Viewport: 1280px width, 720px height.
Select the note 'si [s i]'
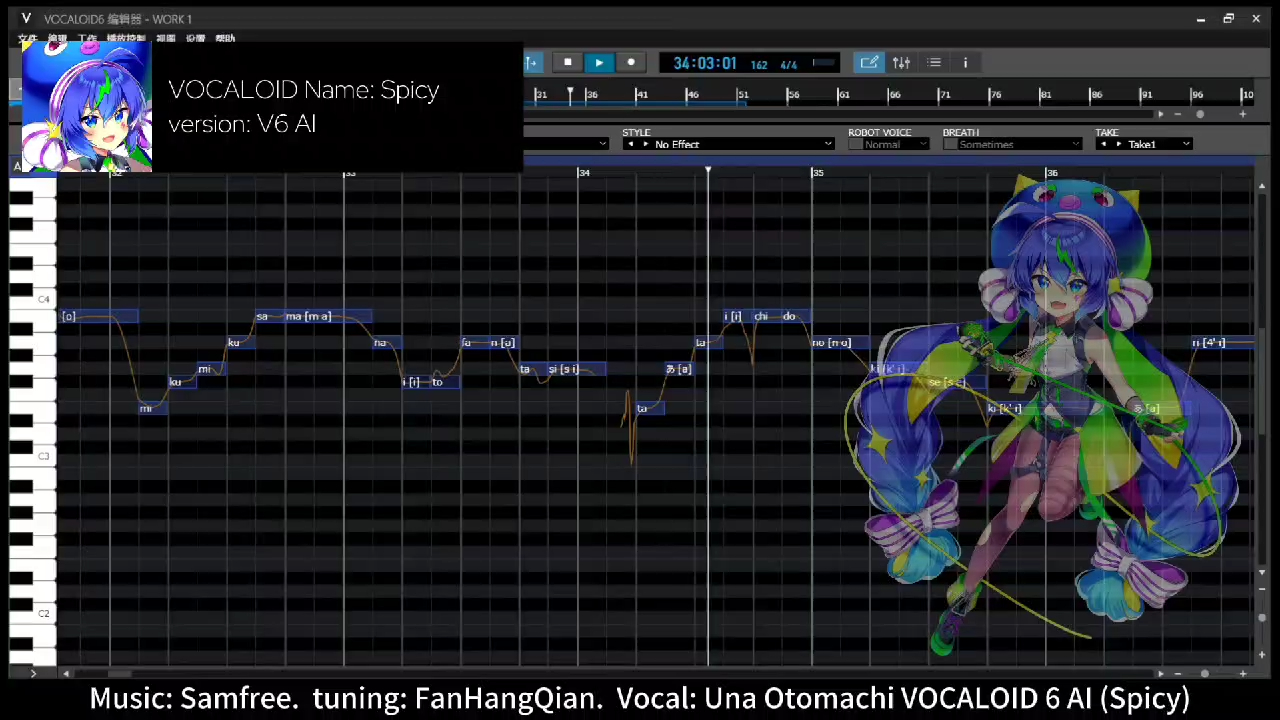point(575,369)
